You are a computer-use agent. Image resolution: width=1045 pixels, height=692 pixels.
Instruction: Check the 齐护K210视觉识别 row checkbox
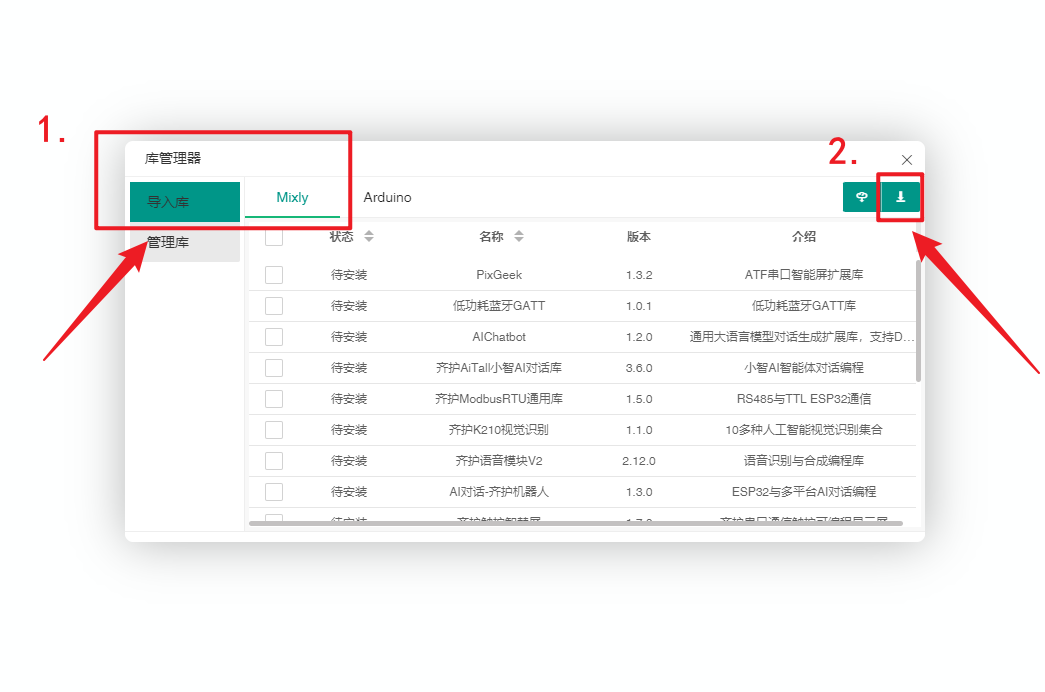[x=274, y=430]
